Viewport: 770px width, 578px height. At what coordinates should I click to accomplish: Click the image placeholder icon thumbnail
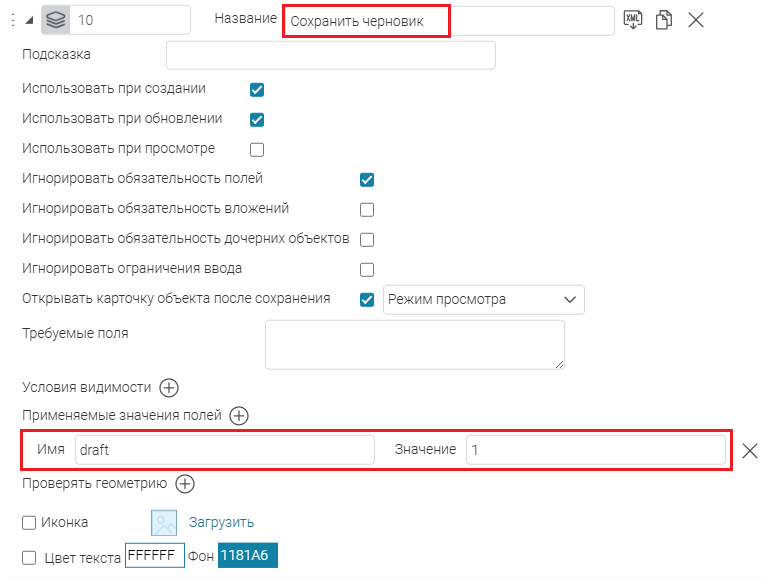(164, 522)
